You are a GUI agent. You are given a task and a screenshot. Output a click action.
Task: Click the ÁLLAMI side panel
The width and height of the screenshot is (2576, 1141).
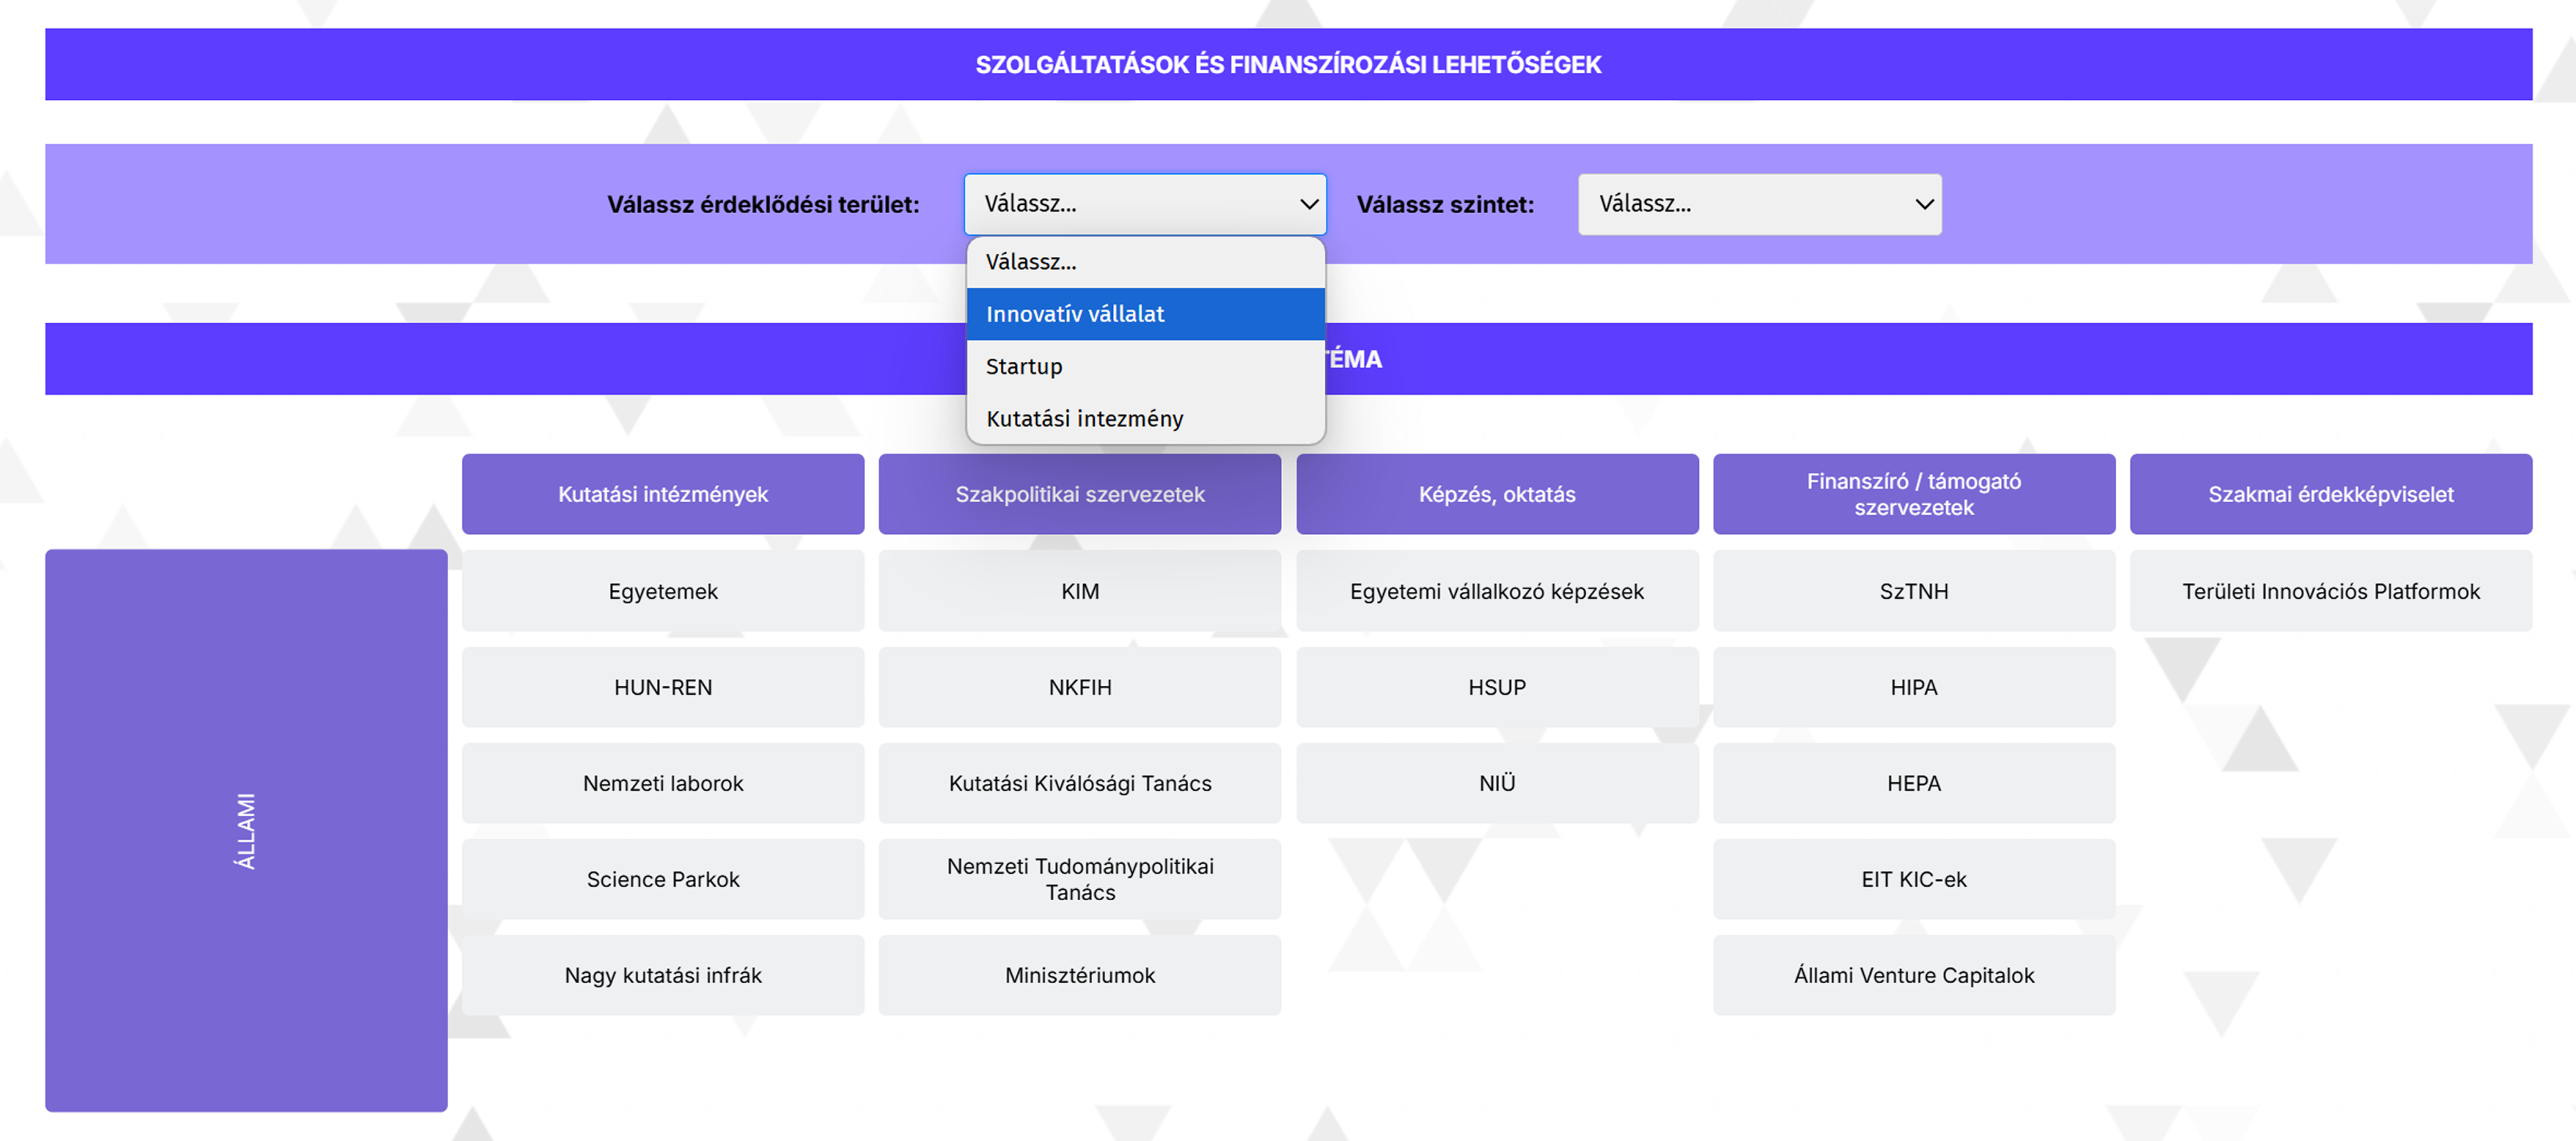click(246, 830)
